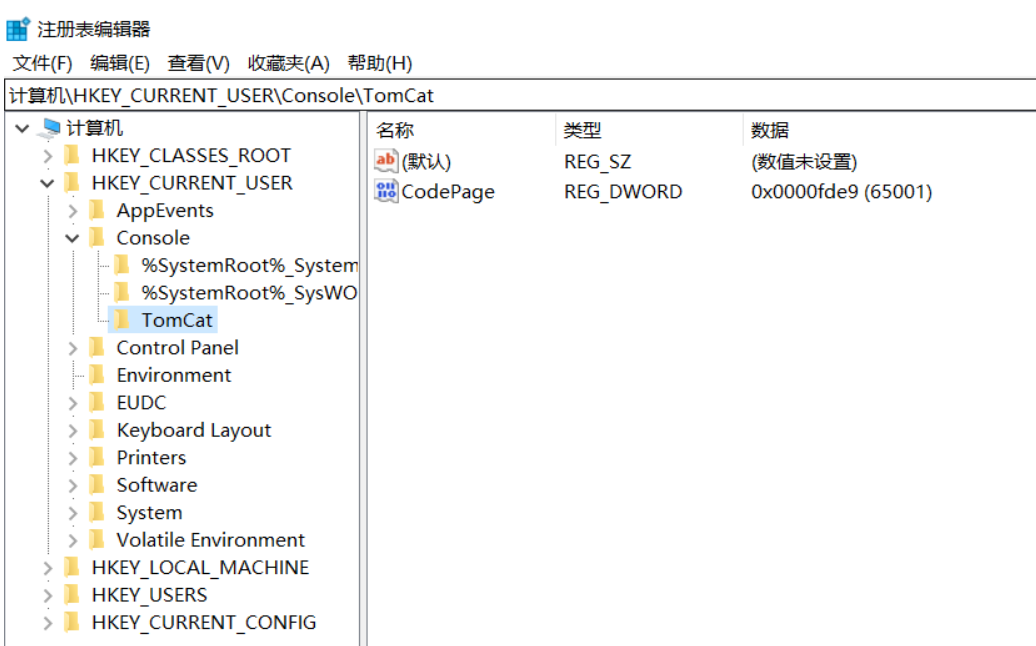1036x646 pixels.
Task: Click the HKEY_CURRENT_CONFIG folder icon
Action: pos(72,622)
